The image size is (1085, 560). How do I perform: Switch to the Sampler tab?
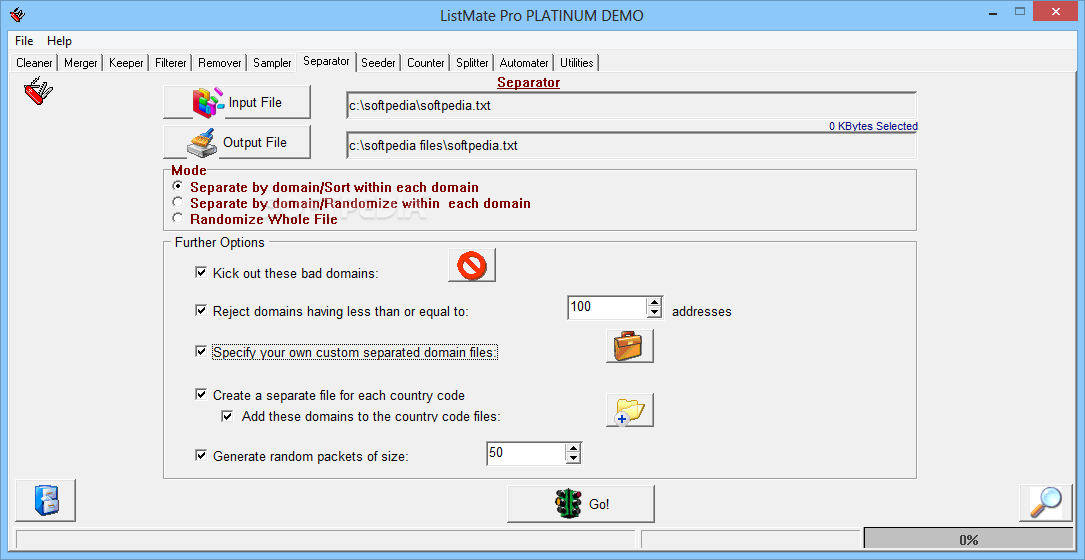click(273, 63)
